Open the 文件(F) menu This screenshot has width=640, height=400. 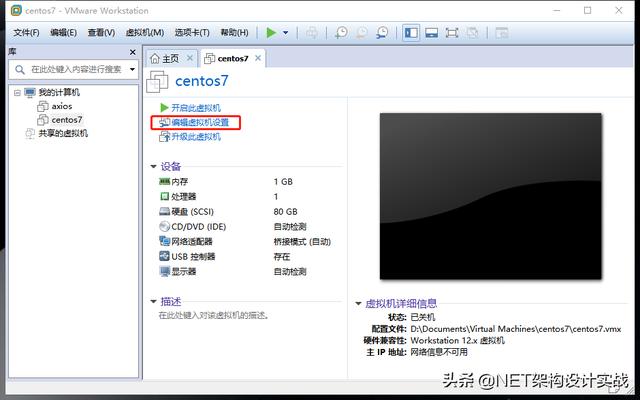tap(27, 33)
